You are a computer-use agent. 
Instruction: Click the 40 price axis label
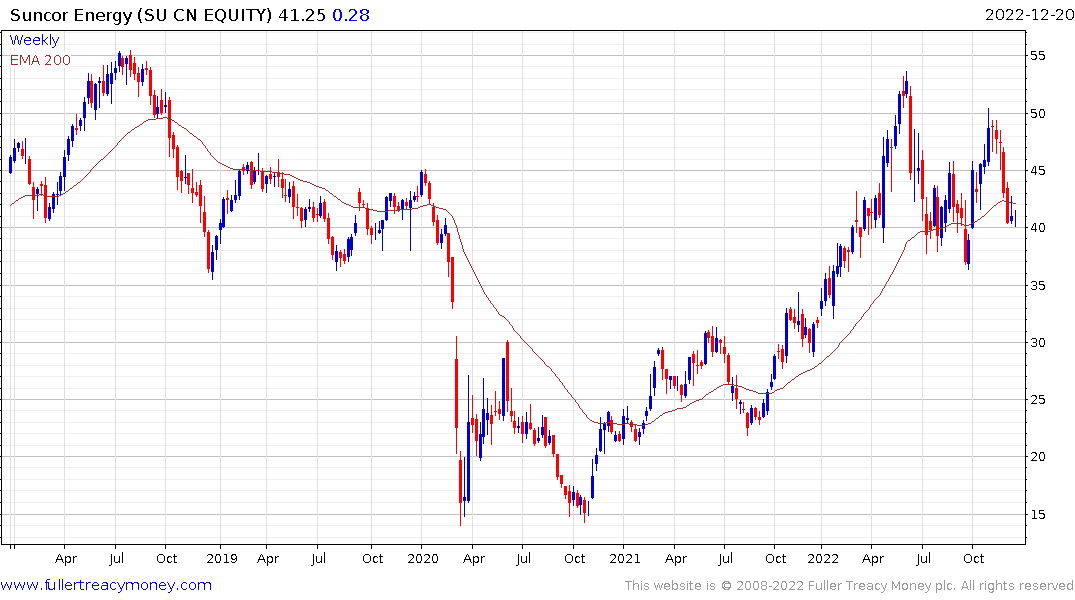(x=1038, y=228)
